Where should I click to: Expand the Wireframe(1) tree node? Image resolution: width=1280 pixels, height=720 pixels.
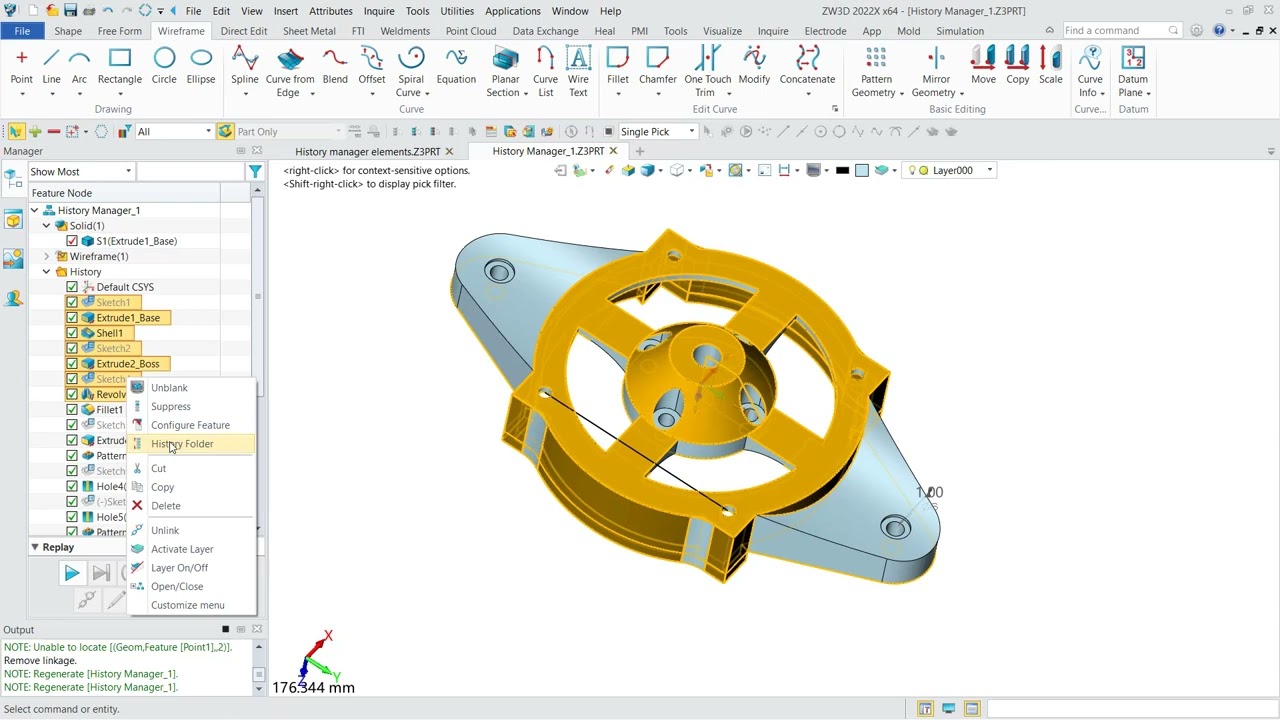(x=47, y=256)
